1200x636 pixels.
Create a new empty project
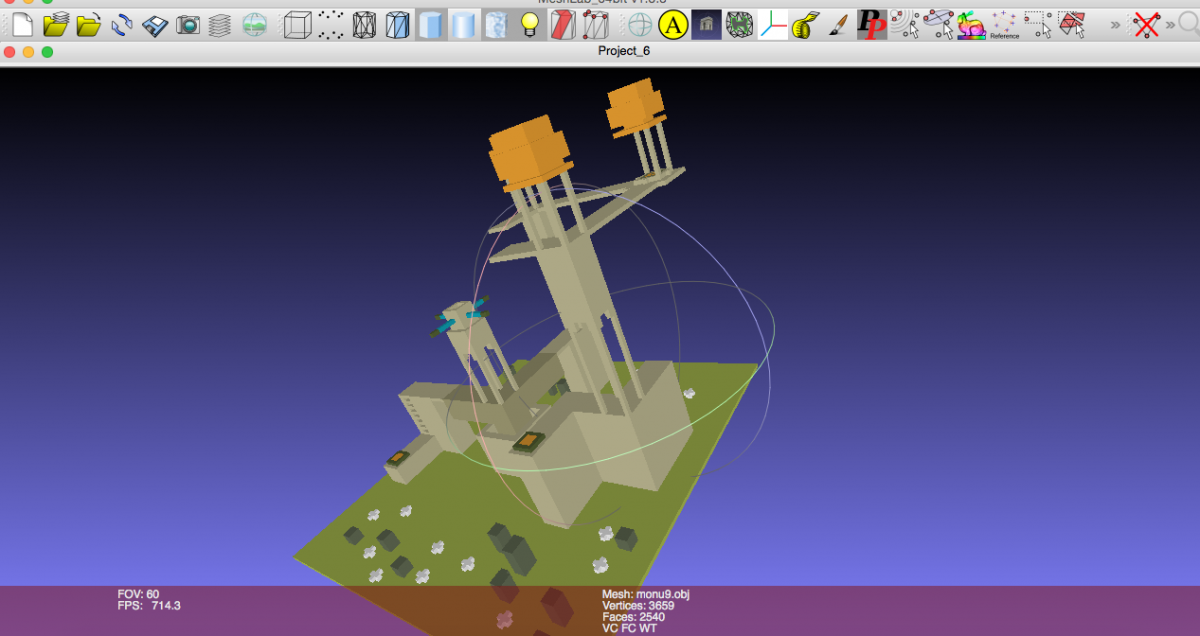20,23
